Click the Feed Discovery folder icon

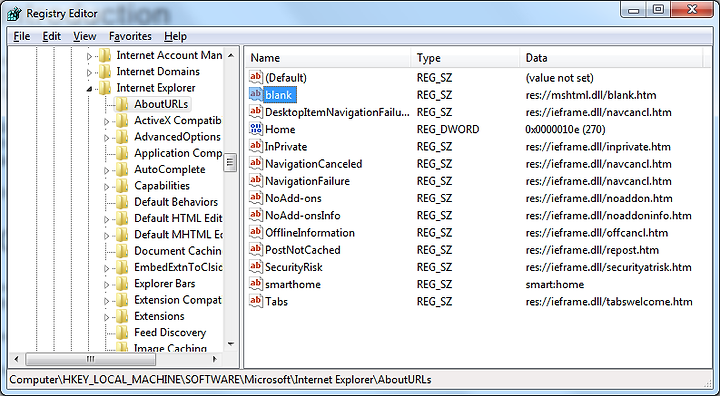coord(122,332)
